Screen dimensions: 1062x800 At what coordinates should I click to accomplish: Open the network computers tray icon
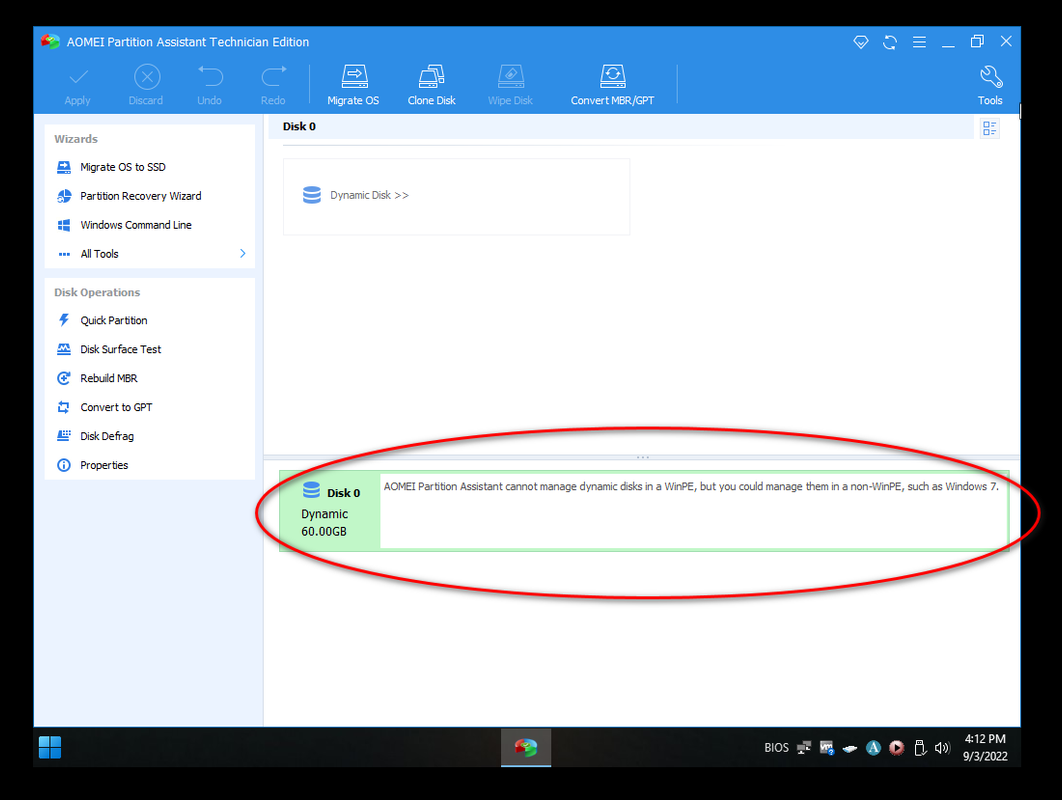[804, 748]
